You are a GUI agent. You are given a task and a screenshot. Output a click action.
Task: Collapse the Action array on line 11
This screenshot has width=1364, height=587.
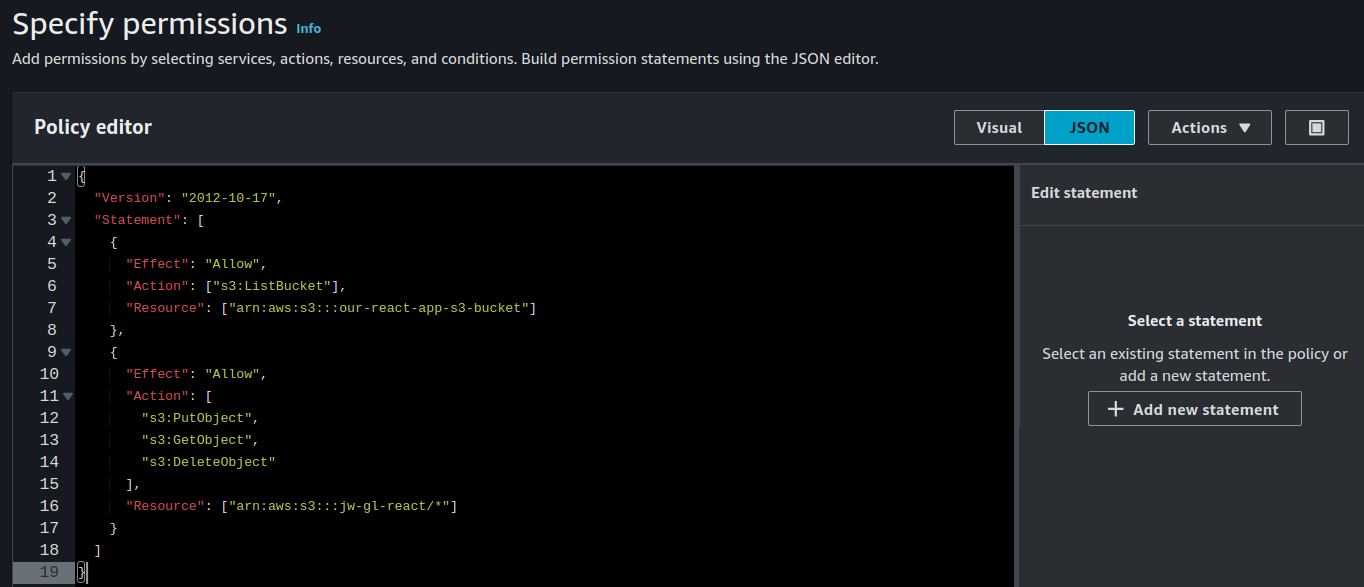66,395
